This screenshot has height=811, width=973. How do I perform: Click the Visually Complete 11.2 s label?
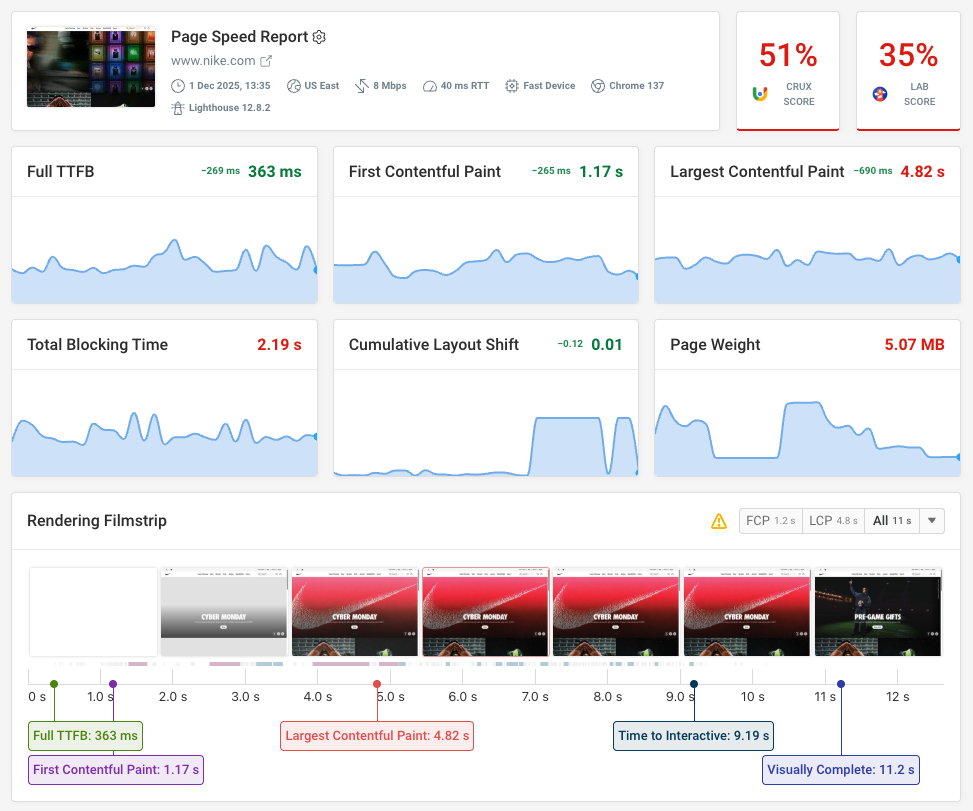(840, 769)
